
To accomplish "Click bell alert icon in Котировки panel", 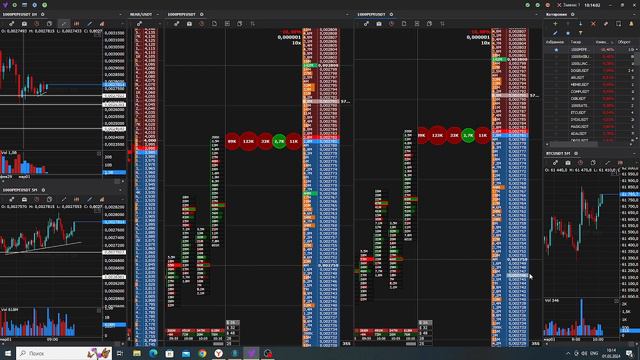I will point(631,24).
